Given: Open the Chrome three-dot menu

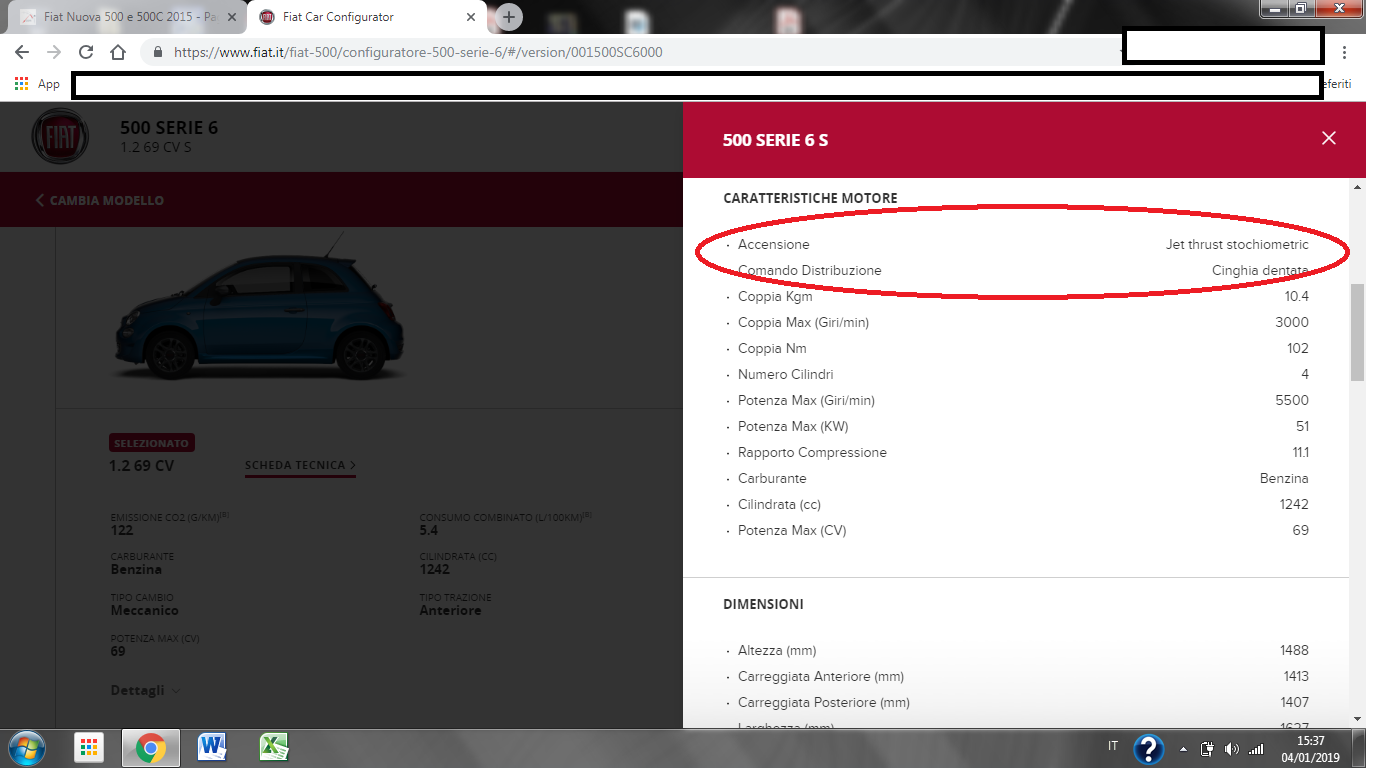Looking at the screenshot, I should coord(1344,52).
